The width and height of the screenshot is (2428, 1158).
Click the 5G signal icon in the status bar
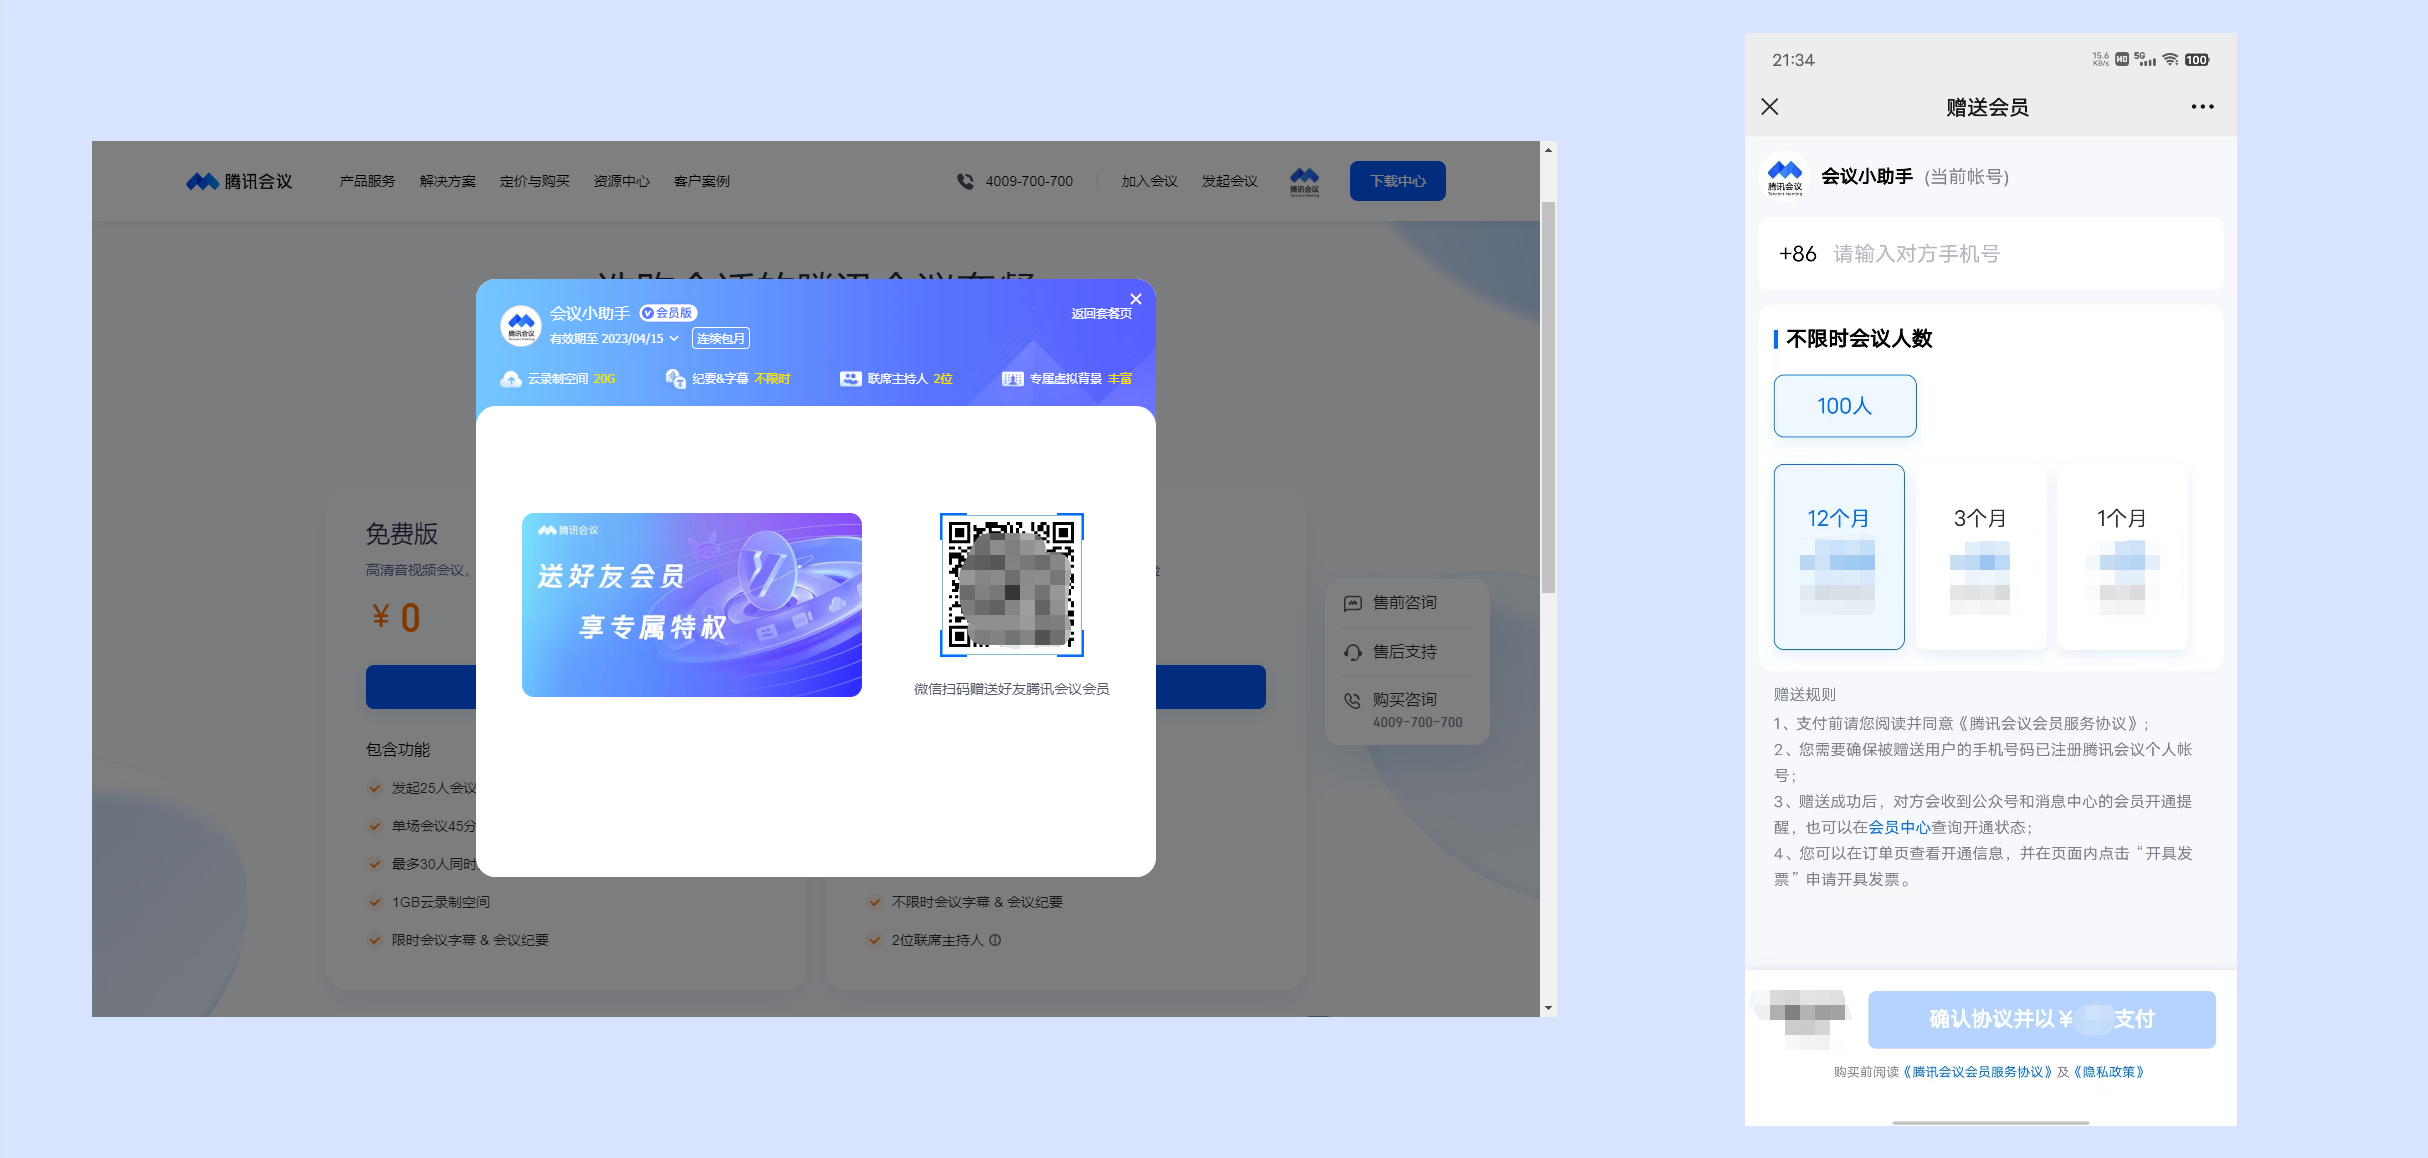pyautogui.click(x=2145, y=60)
